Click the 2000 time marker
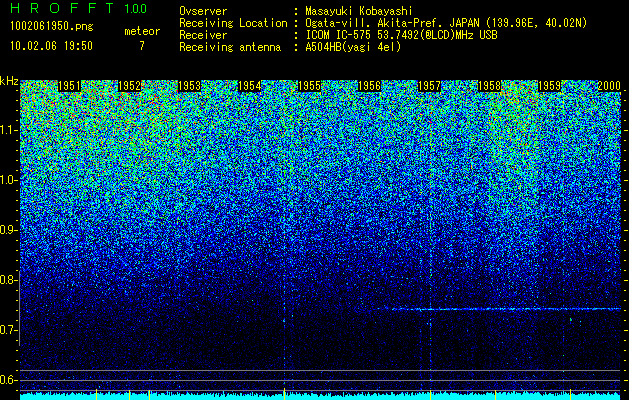This screenshot has width=629, height=400. click(609, 86)
